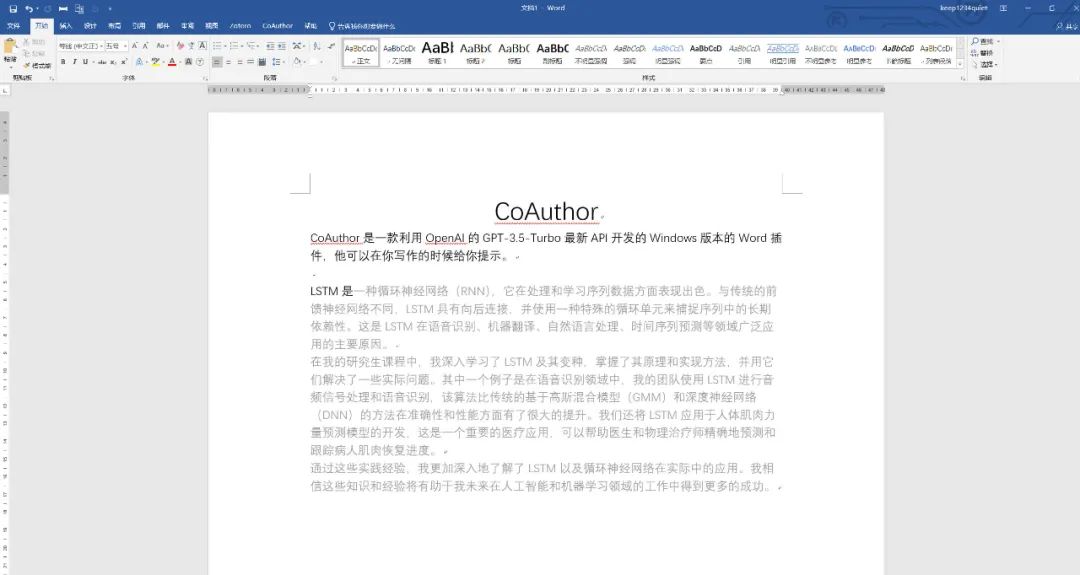The width and height of the screenshot is (1080, 575).
Task: Toggle show/hide paragraph marks
Action: (331, 45)
